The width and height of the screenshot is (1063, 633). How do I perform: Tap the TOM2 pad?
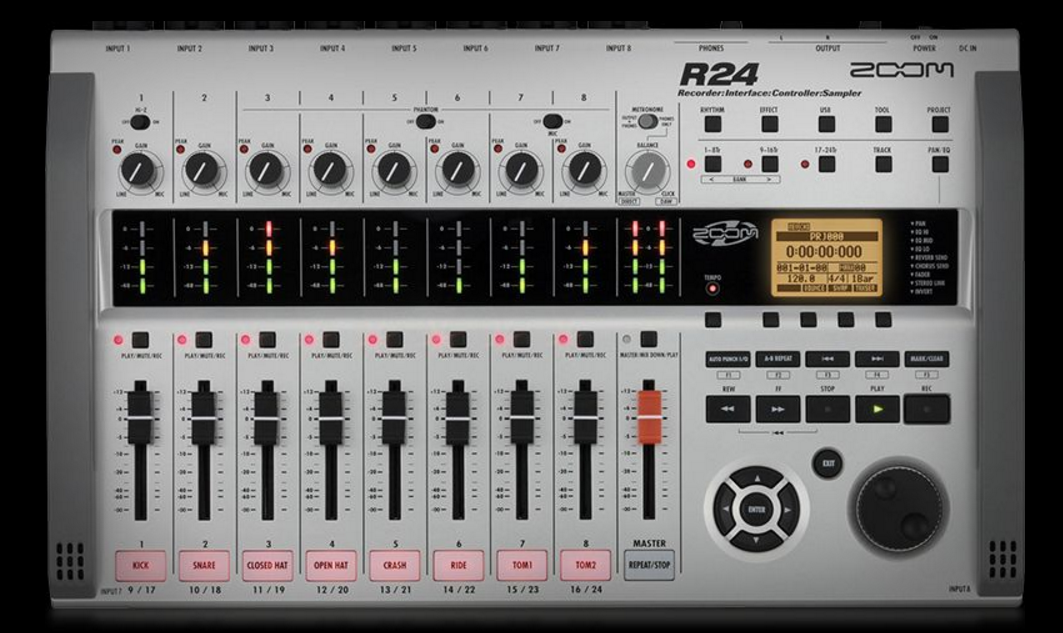coord(585,565)
